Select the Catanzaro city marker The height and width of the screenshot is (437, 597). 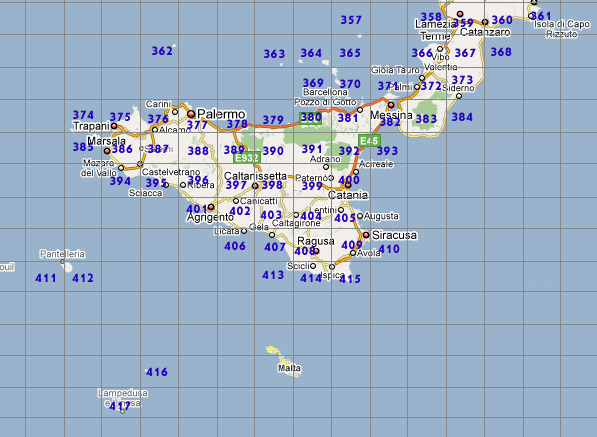point(485,22)
